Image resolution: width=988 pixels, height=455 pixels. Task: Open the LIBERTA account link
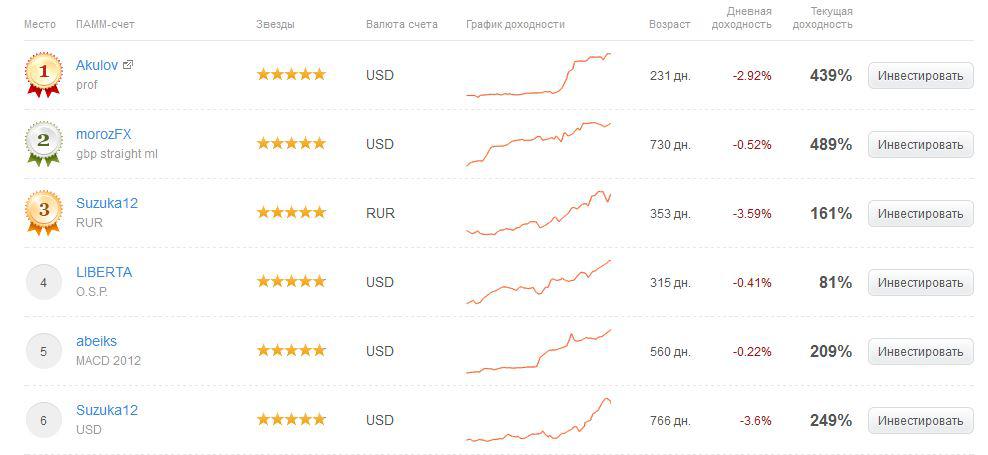pyautogui.click(x=104, y=272)
